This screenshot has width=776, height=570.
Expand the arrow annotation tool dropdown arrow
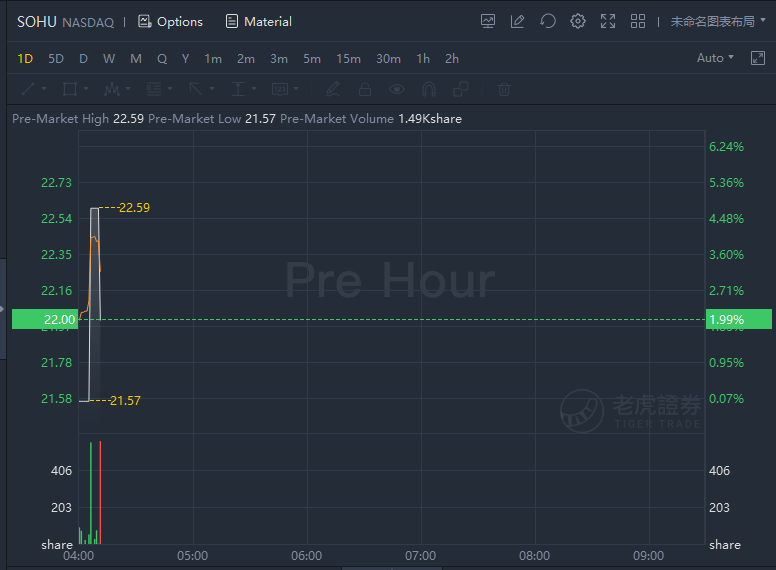click(212, 89)
